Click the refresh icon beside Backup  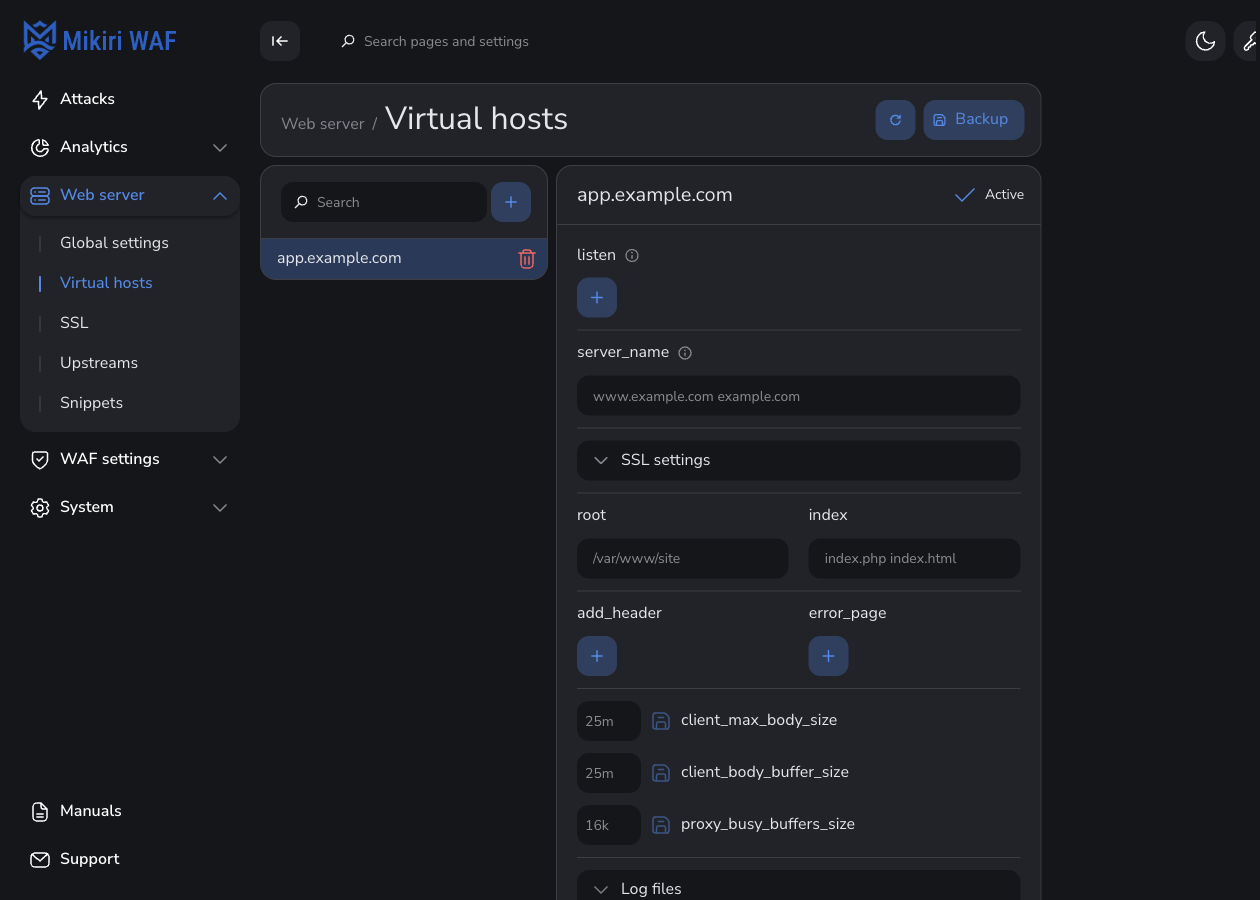point(895,120)
